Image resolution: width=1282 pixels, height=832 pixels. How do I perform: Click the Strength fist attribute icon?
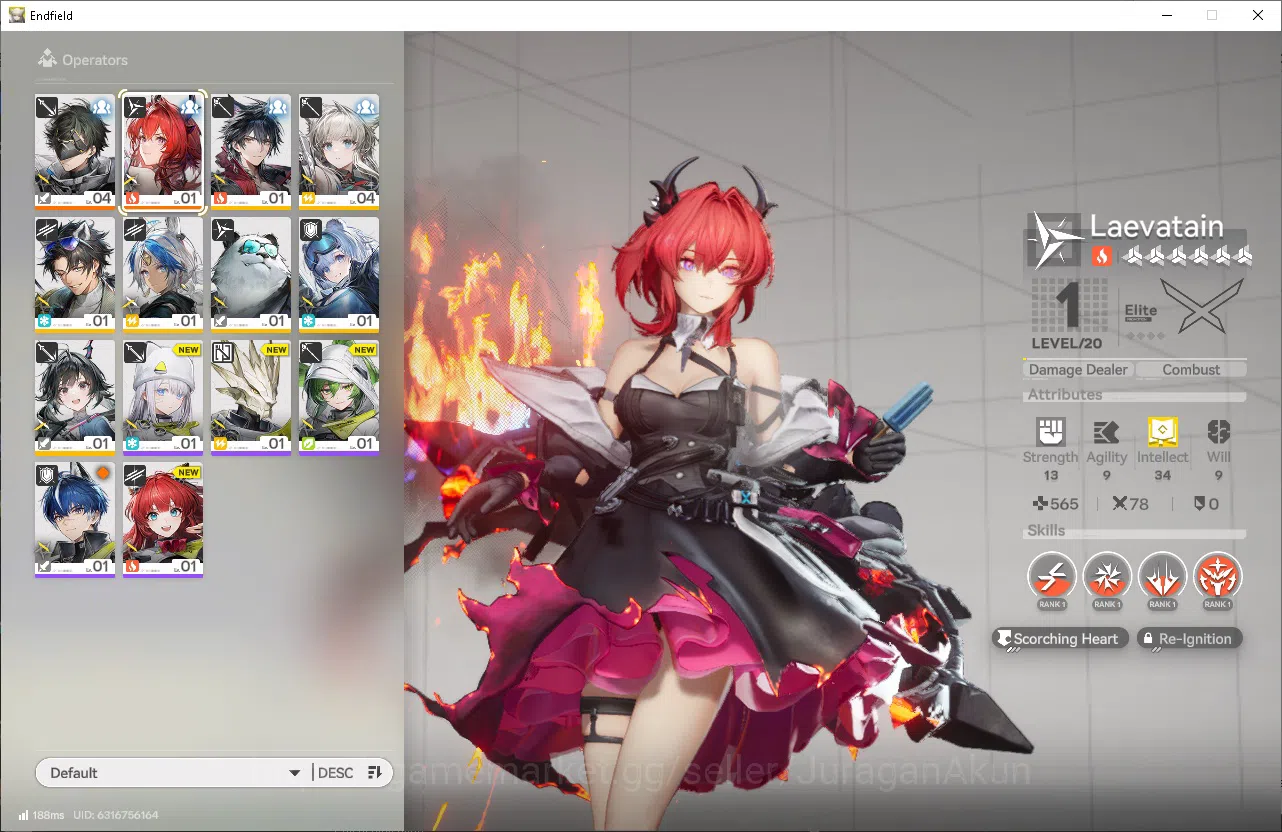pos(1050,432)
